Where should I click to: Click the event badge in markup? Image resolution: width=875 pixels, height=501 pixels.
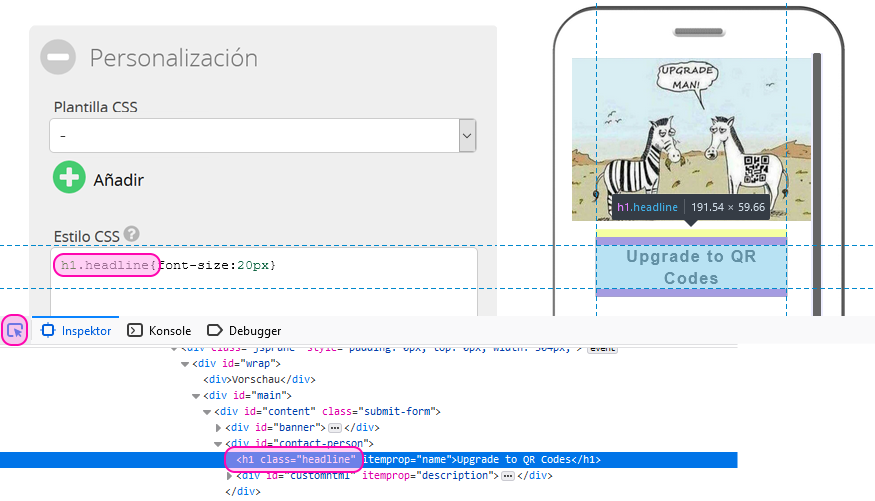coord(602,349)
